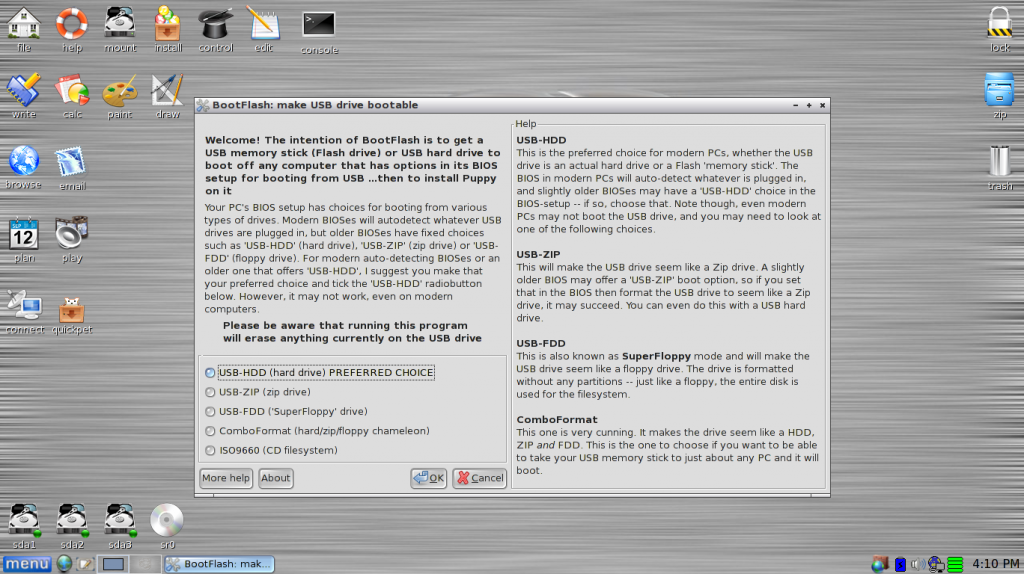Viewport: 1024px width, 574px height.
Task: Open the taskbar menu button
Action: pyautogui.click(x=27, y=564)
